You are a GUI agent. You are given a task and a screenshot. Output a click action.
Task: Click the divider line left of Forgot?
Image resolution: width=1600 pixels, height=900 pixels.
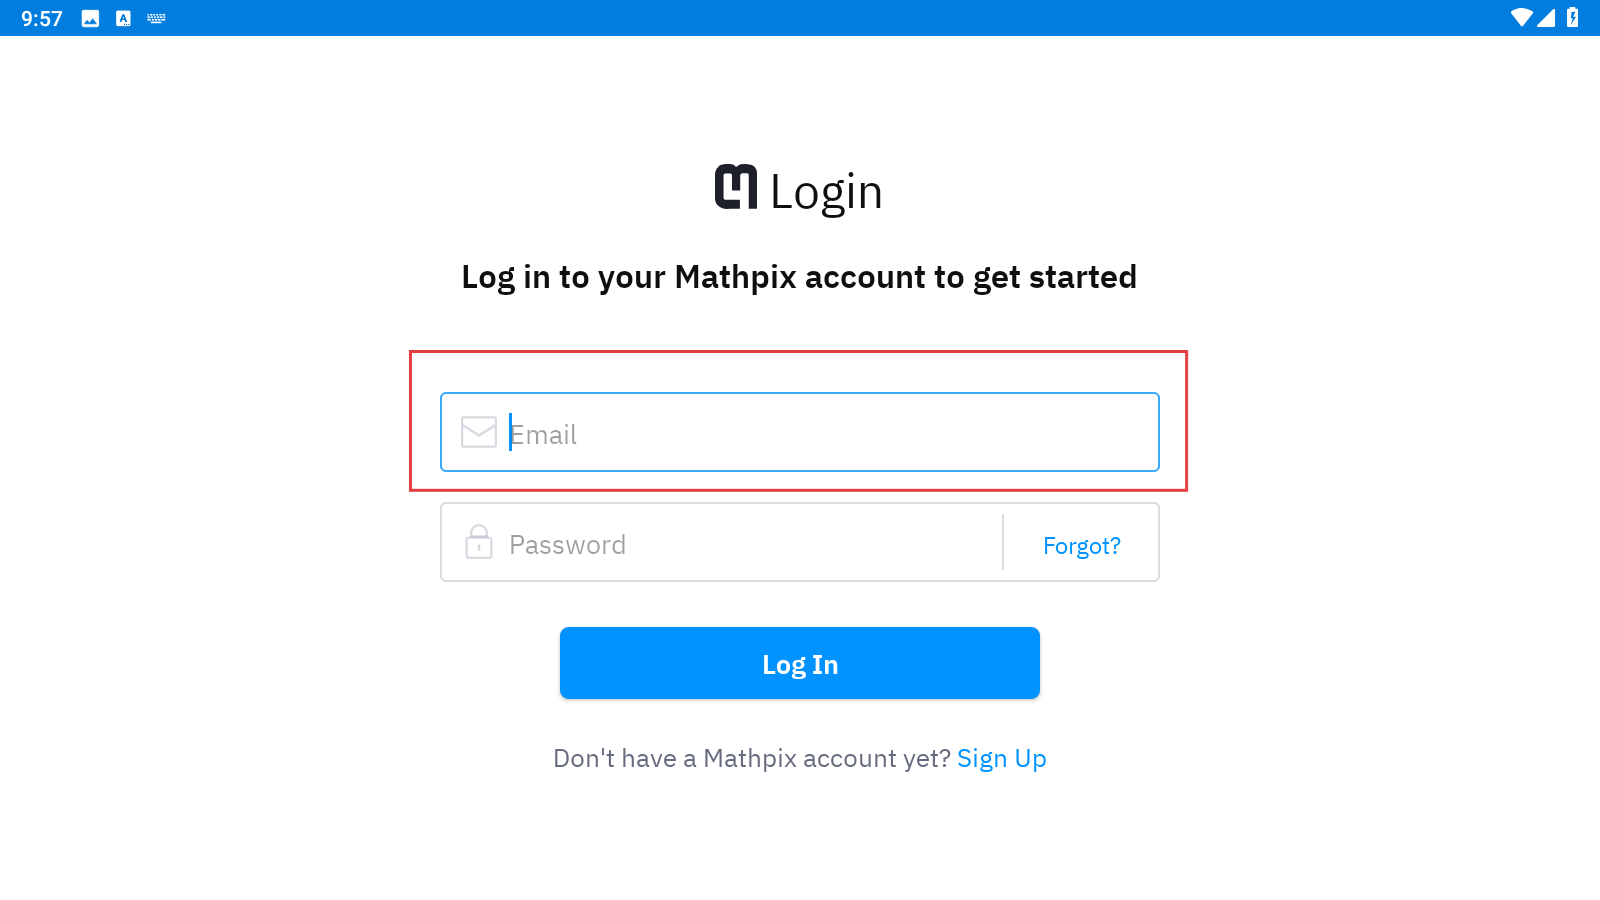[x=1003, y=542]
